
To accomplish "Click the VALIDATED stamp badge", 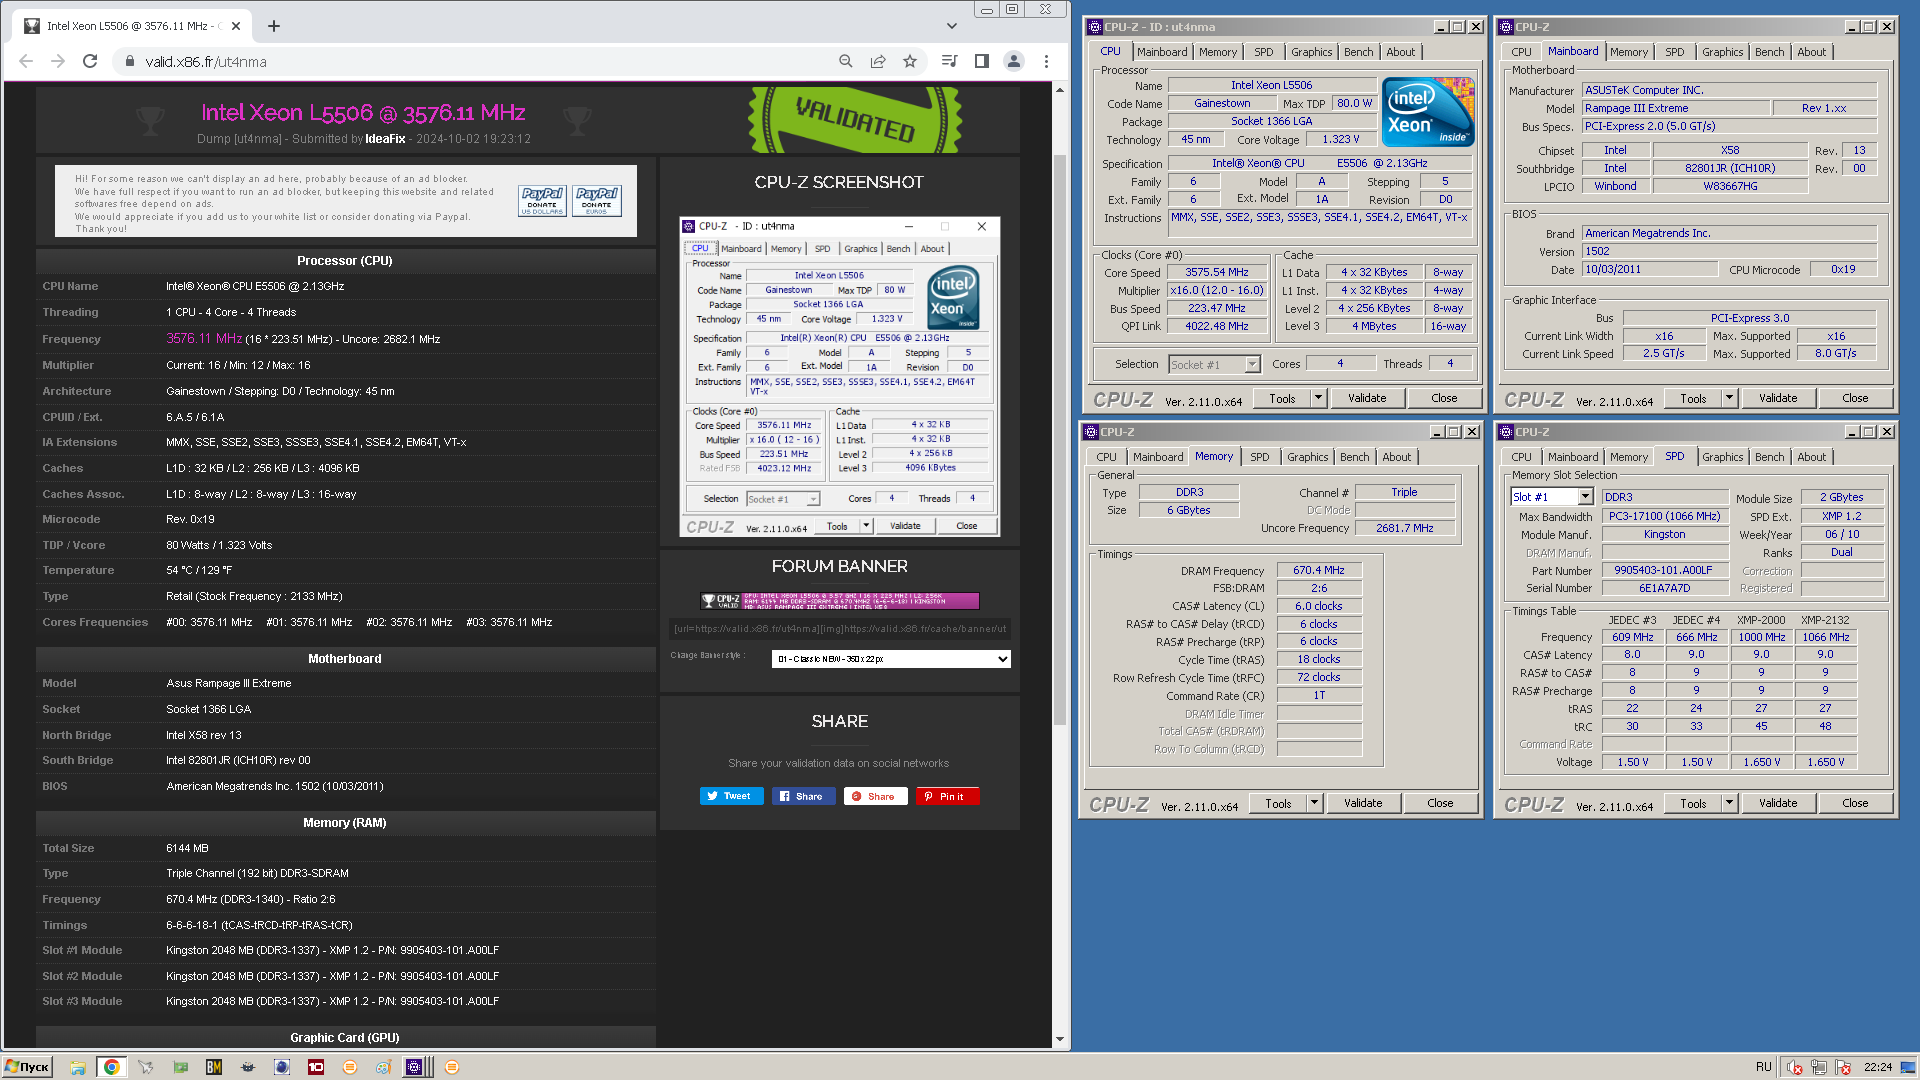I will pyautogui.click(x=856, y=119).
